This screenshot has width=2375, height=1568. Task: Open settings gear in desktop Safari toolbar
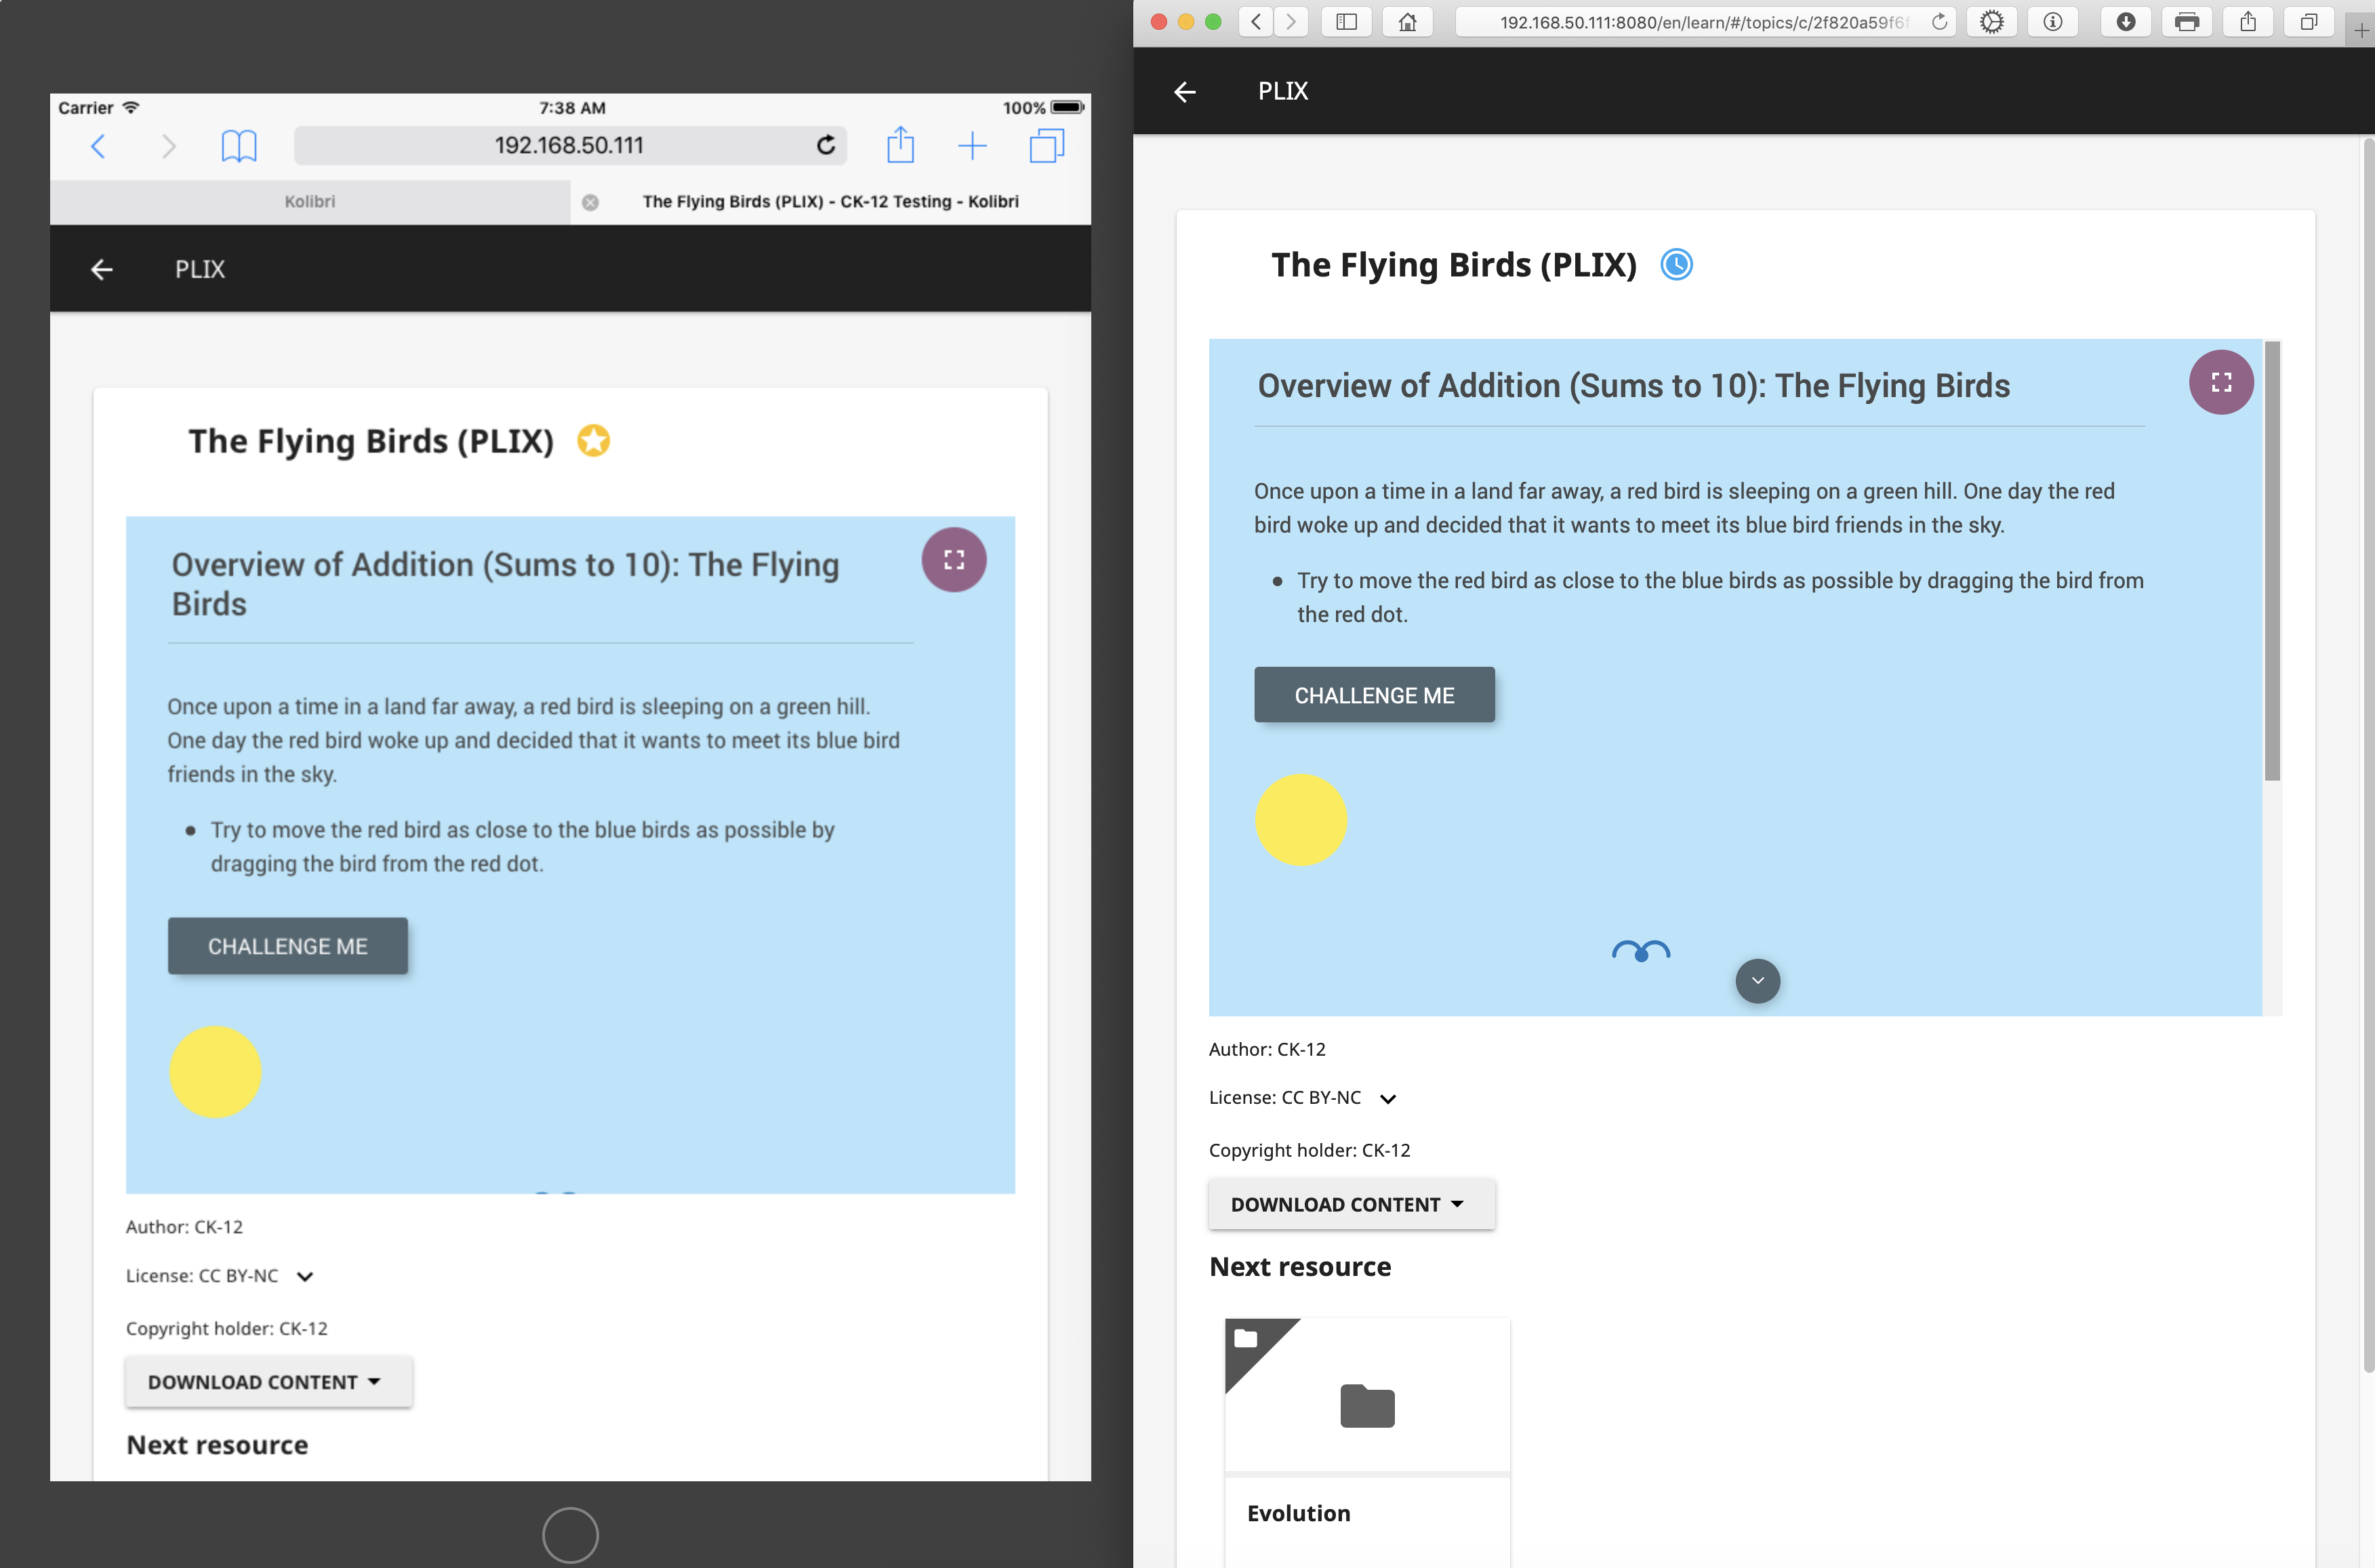1991,22
